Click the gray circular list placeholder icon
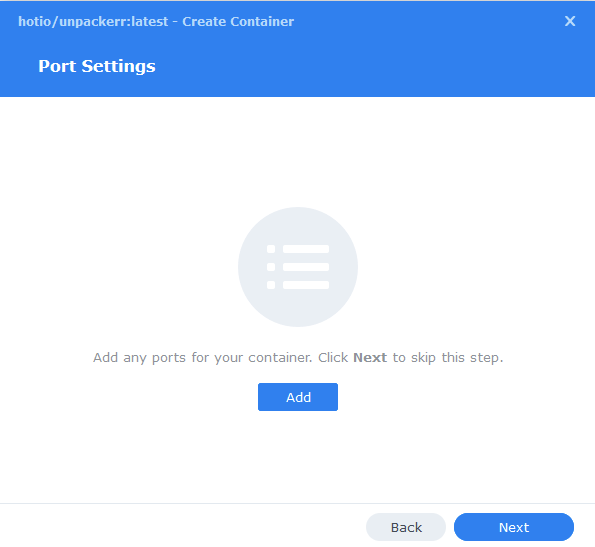This screenshot has width=595, height=547. point(298,267)
